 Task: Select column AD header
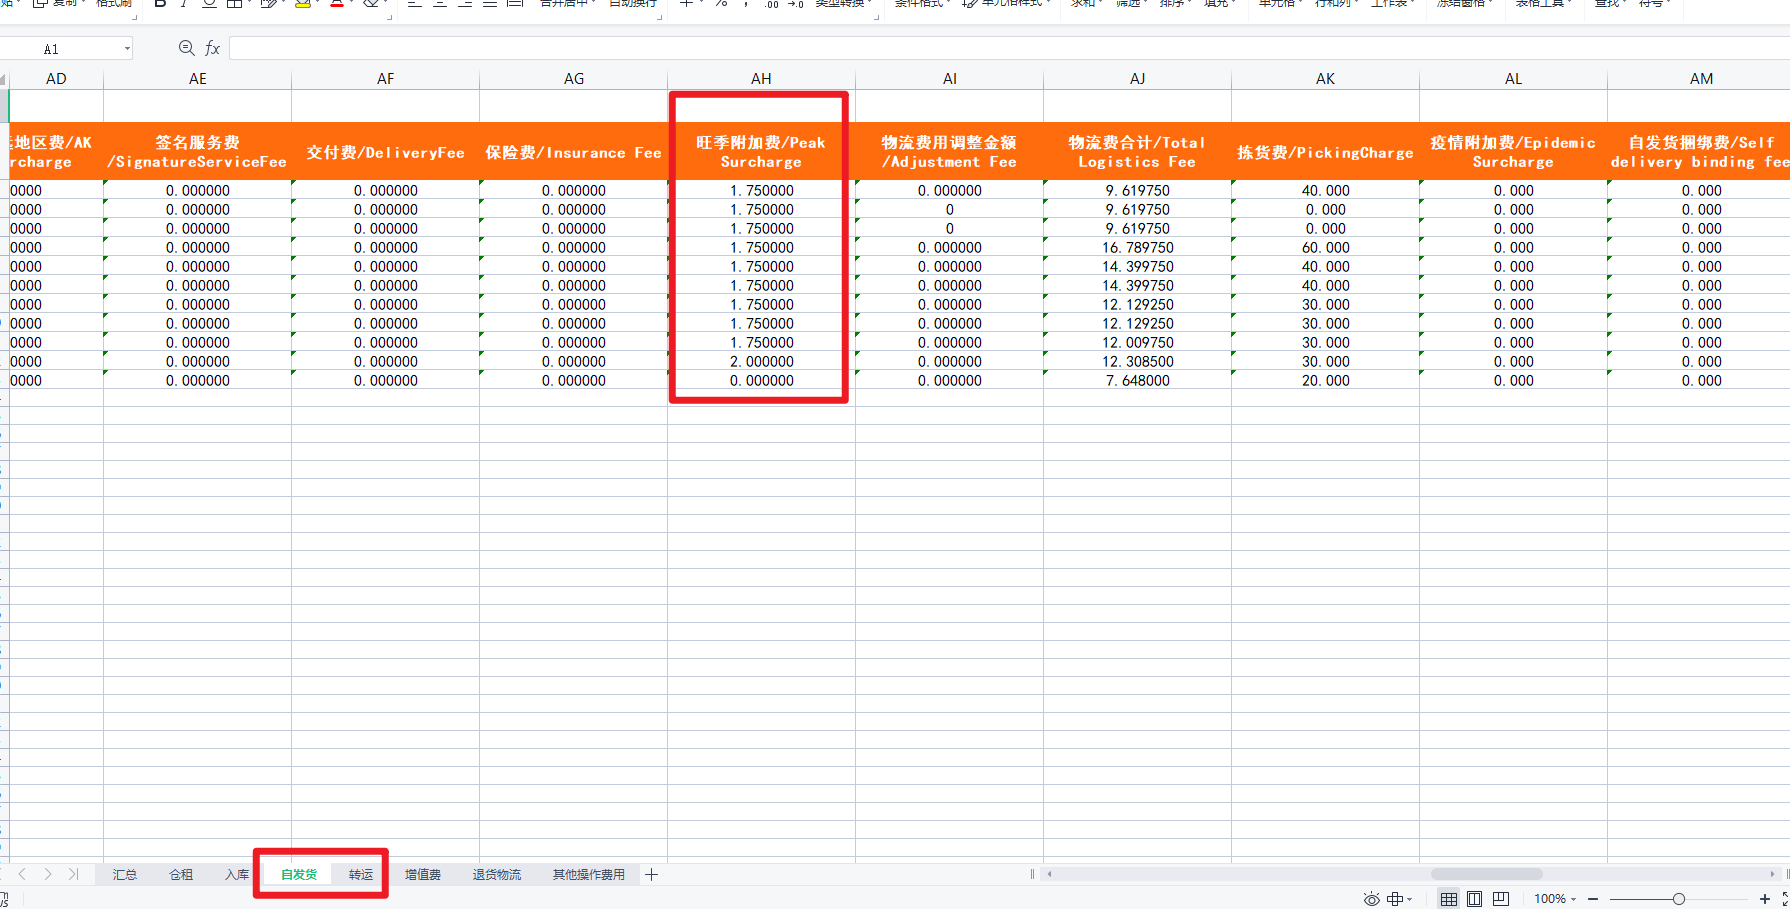coord(56,79)
